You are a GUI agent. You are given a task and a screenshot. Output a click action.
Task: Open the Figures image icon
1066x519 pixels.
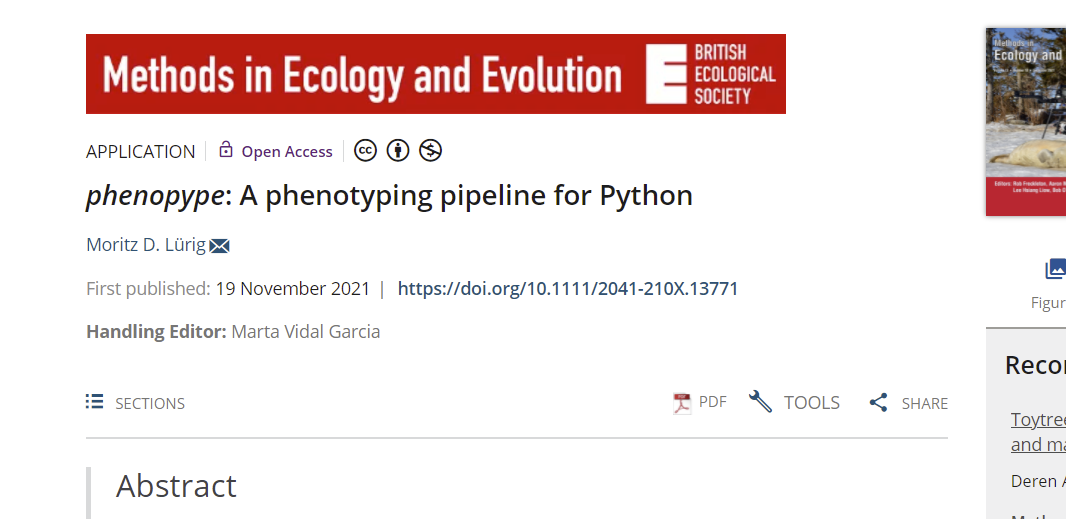point(1054,269)
